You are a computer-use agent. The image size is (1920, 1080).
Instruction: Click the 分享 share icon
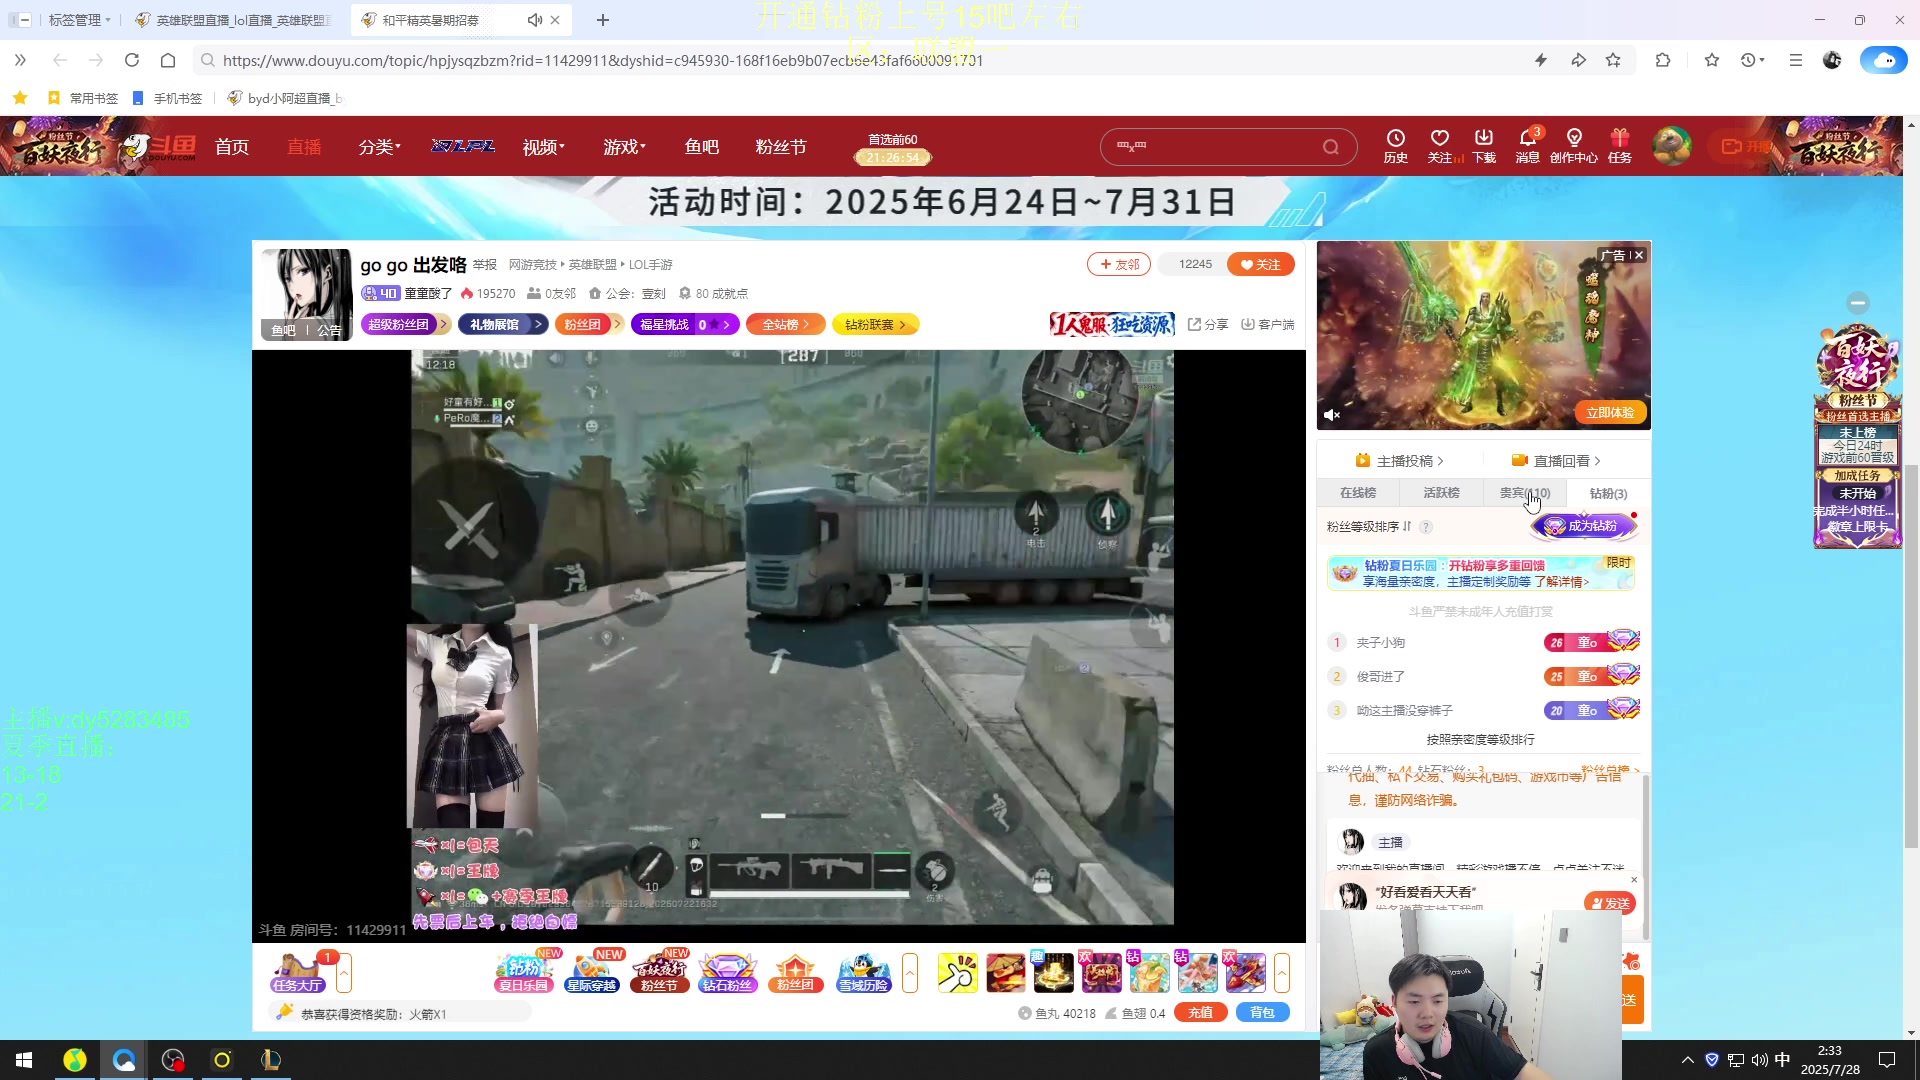pos(1208,324)
